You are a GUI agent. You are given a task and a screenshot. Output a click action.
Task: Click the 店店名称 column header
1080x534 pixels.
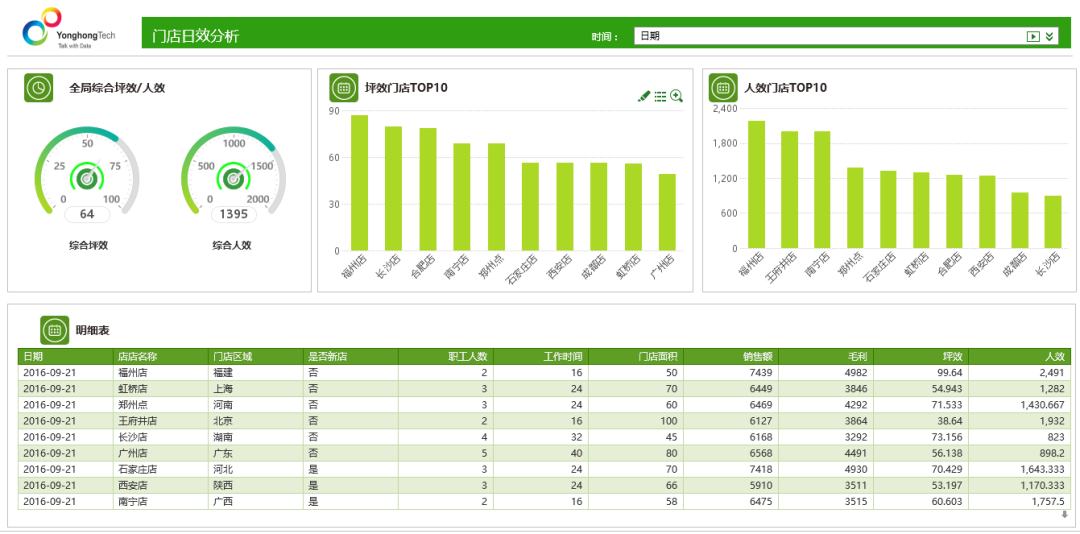[160, 356]
